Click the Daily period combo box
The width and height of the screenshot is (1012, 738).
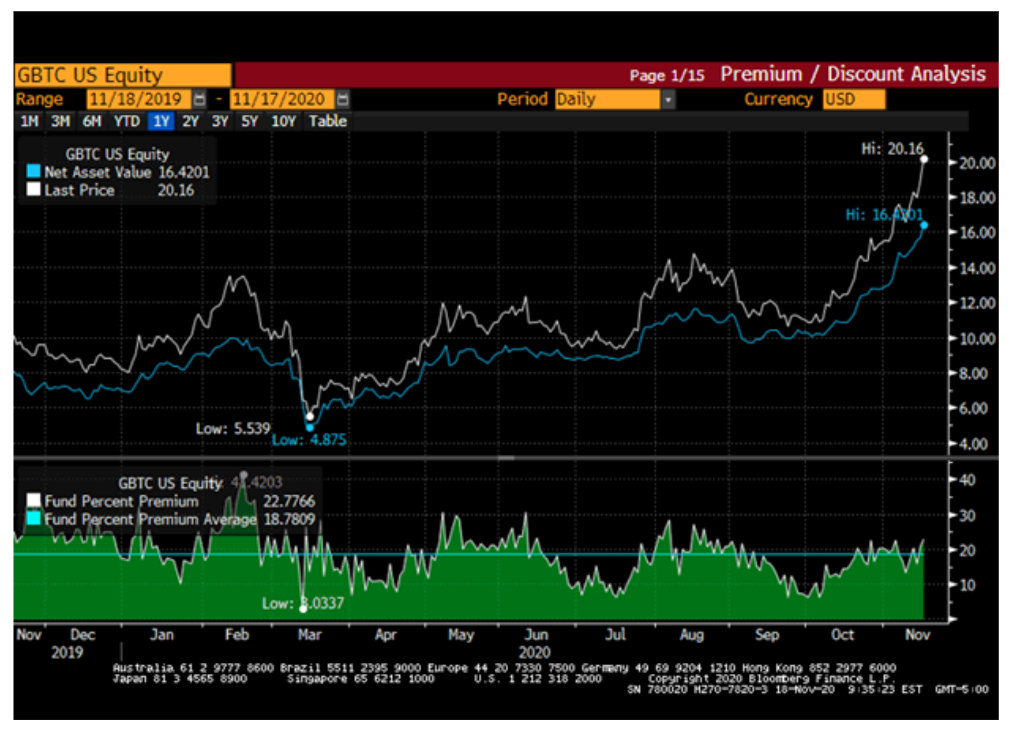(607, 99)
